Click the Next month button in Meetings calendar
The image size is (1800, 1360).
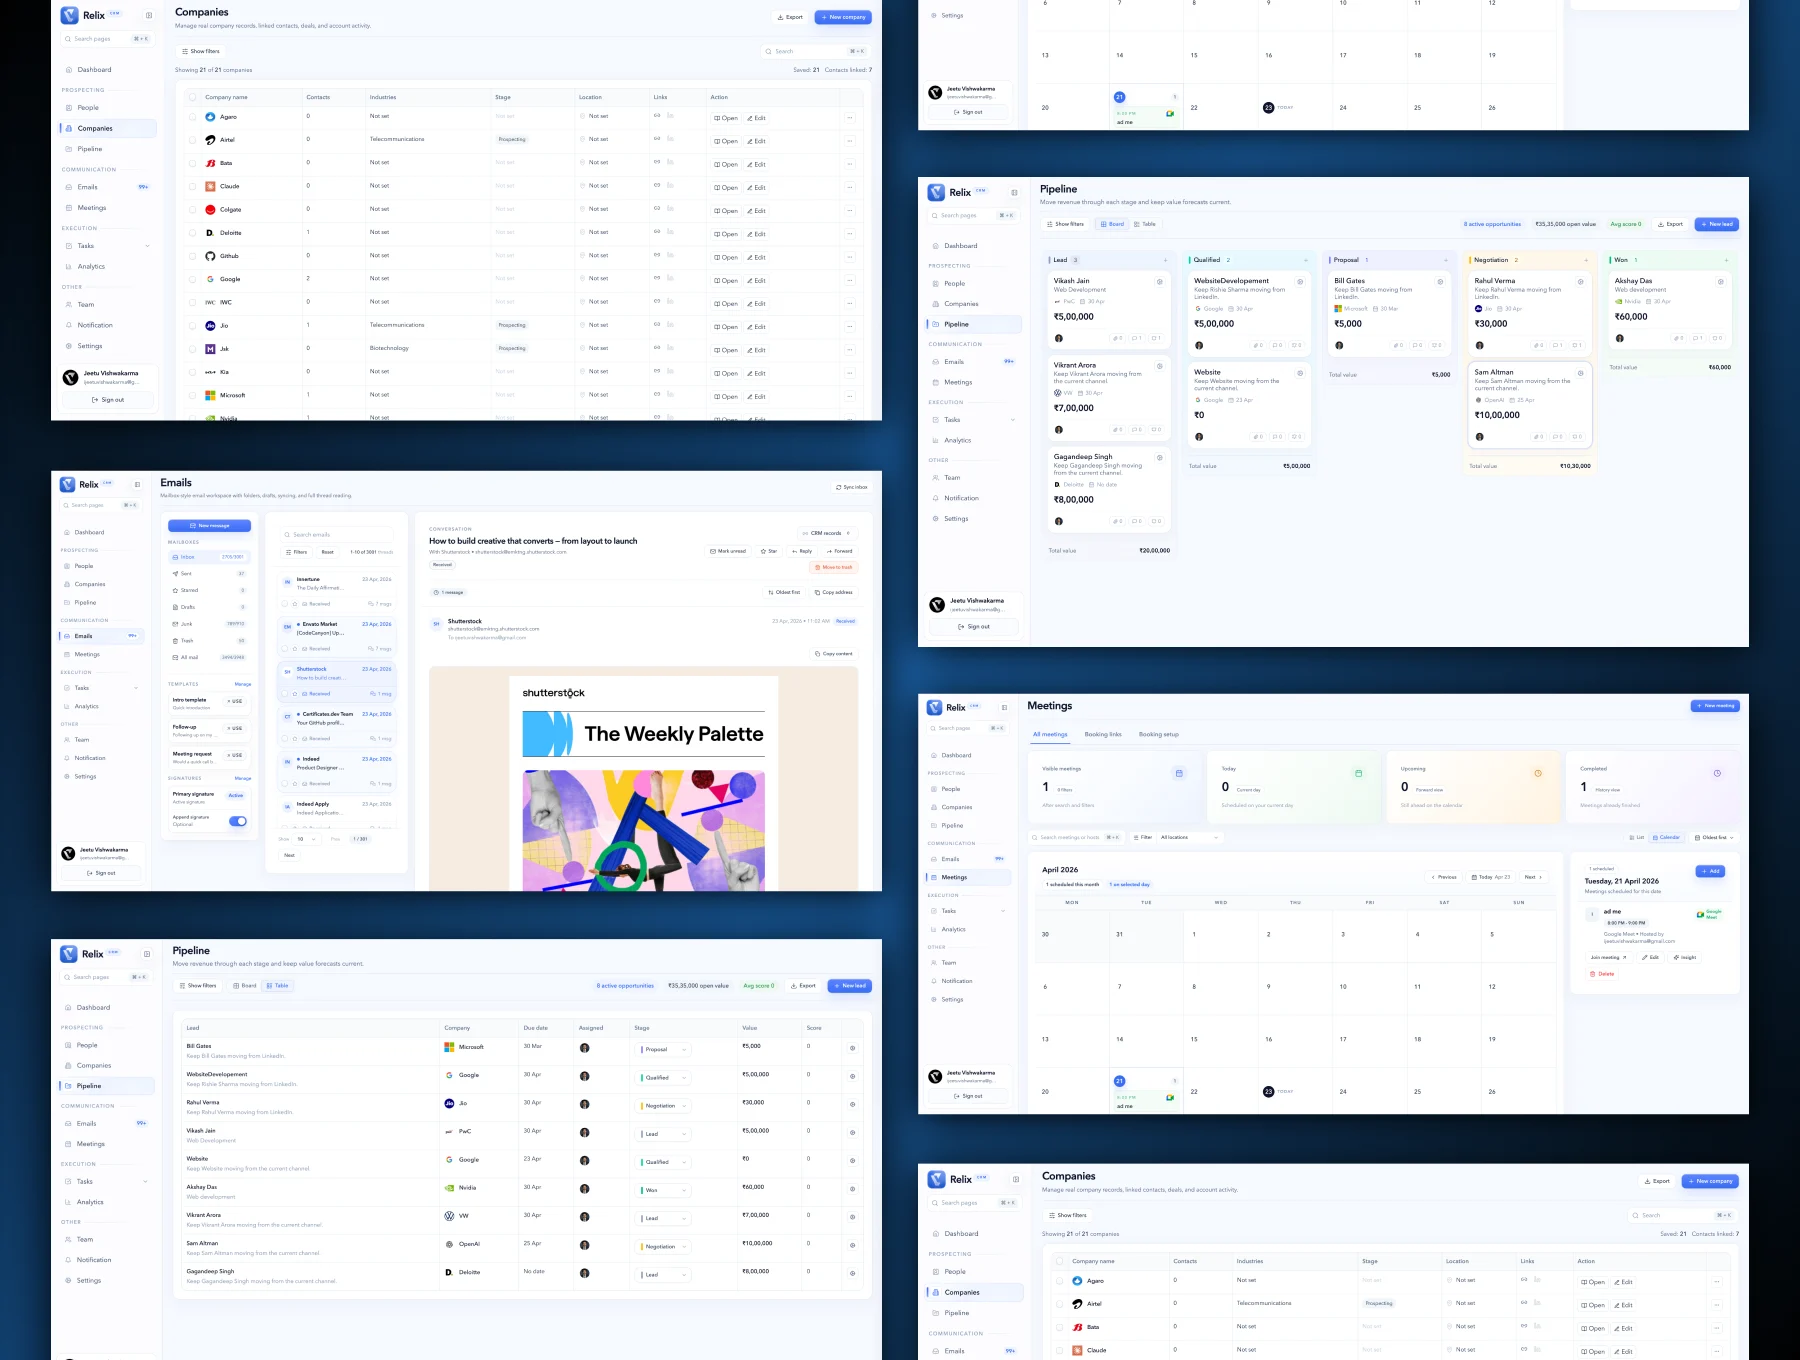(1533, 877)
